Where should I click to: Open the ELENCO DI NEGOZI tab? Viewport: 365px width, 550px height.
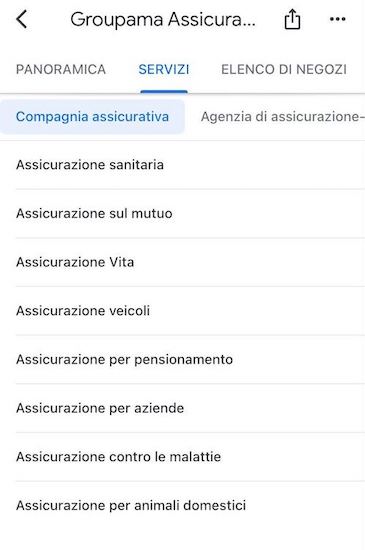(x=284, y=69)
